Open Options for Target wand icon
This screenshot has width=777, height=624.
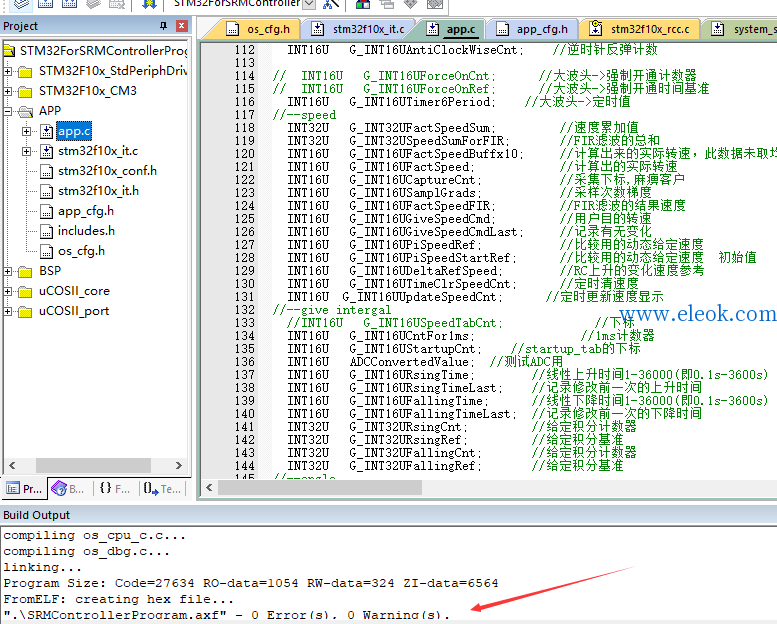331,4
